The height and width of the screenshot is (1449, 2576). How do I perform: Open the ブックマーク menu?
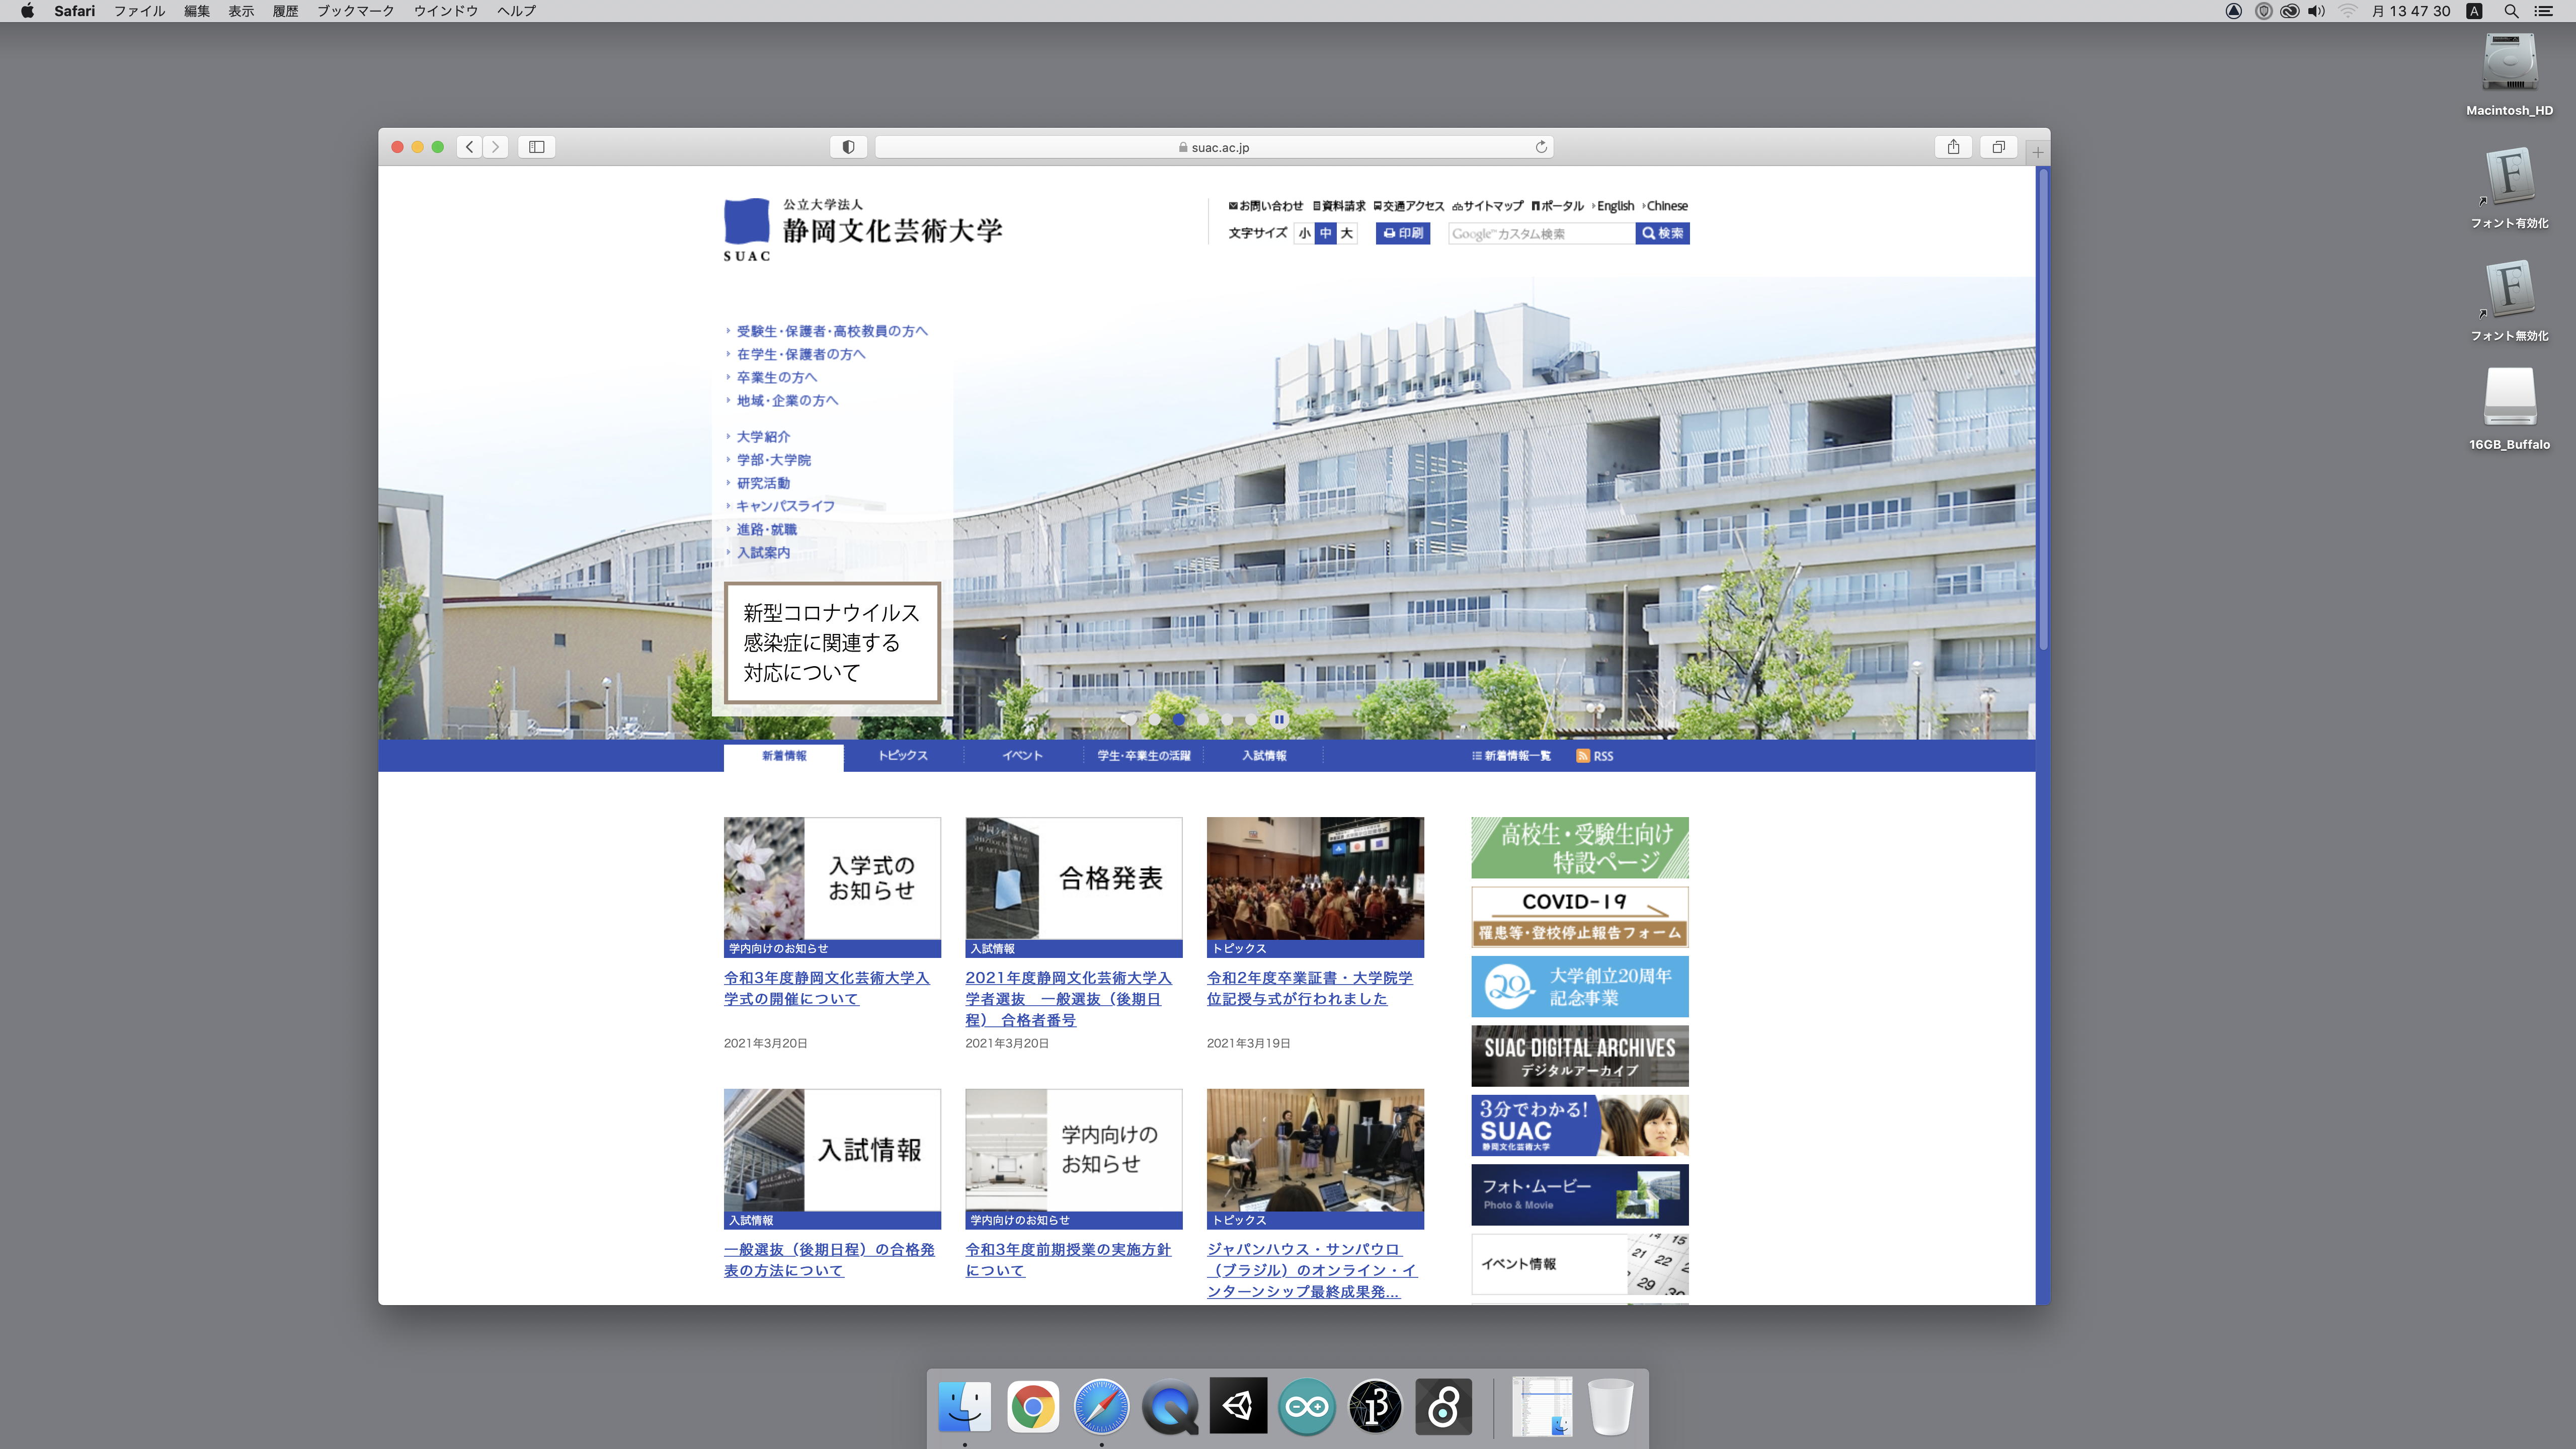click(355, 11)
